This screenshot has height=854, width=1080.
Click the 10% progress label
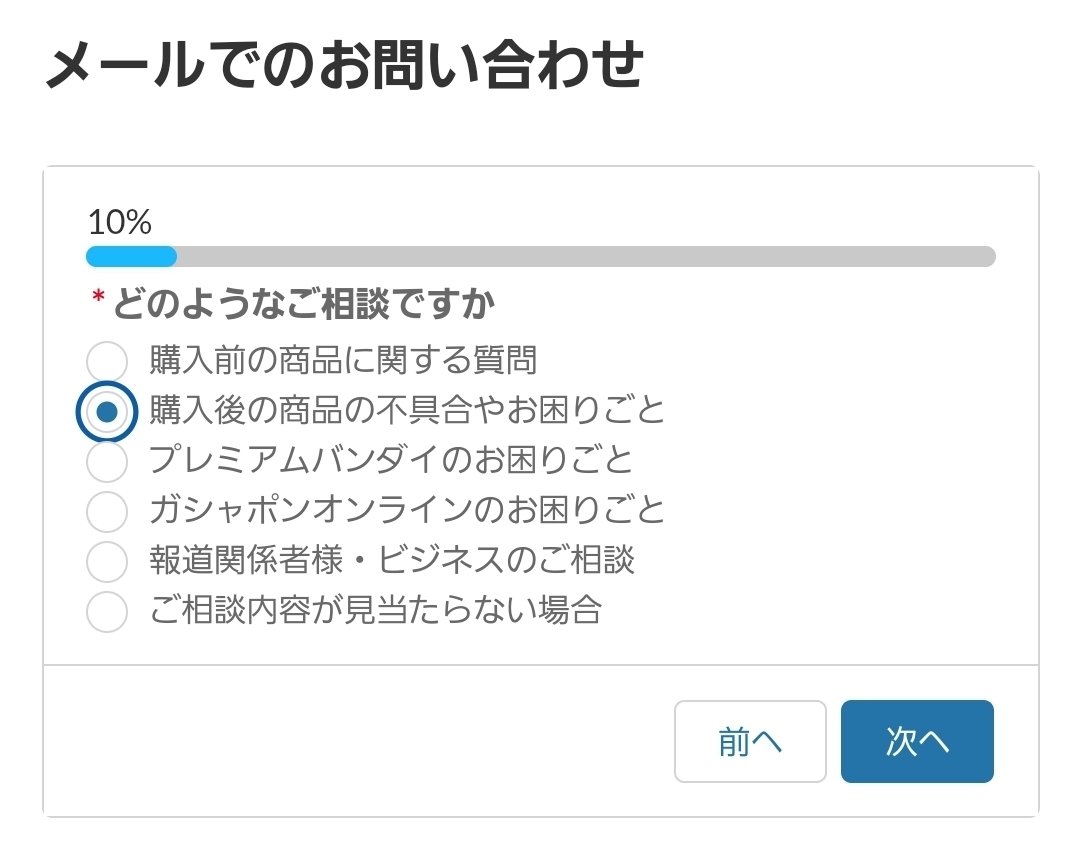pyautogui.click(x=120, y=222)
